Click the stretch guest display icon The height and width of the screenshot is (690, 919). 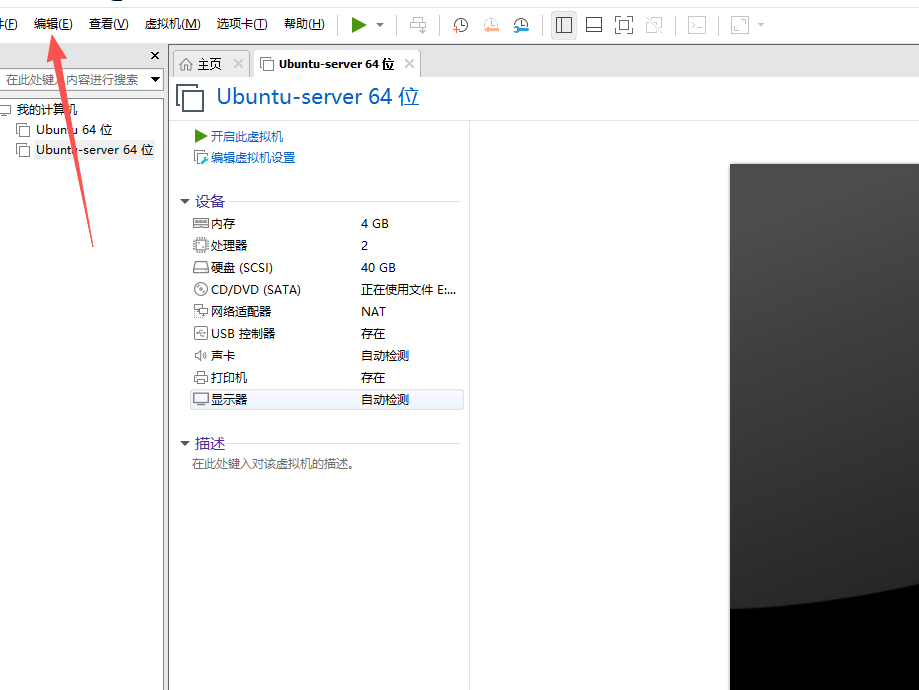(x=740, y=25)
